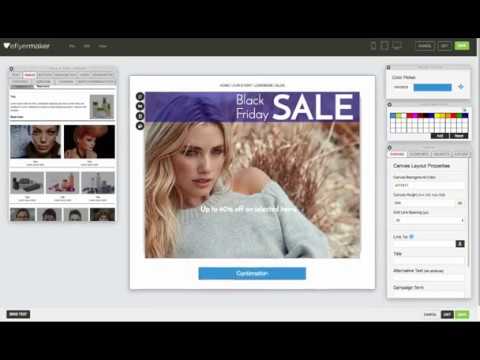Click the green Save button in the top bar
The image size is (480, 360).
point(462,46)
